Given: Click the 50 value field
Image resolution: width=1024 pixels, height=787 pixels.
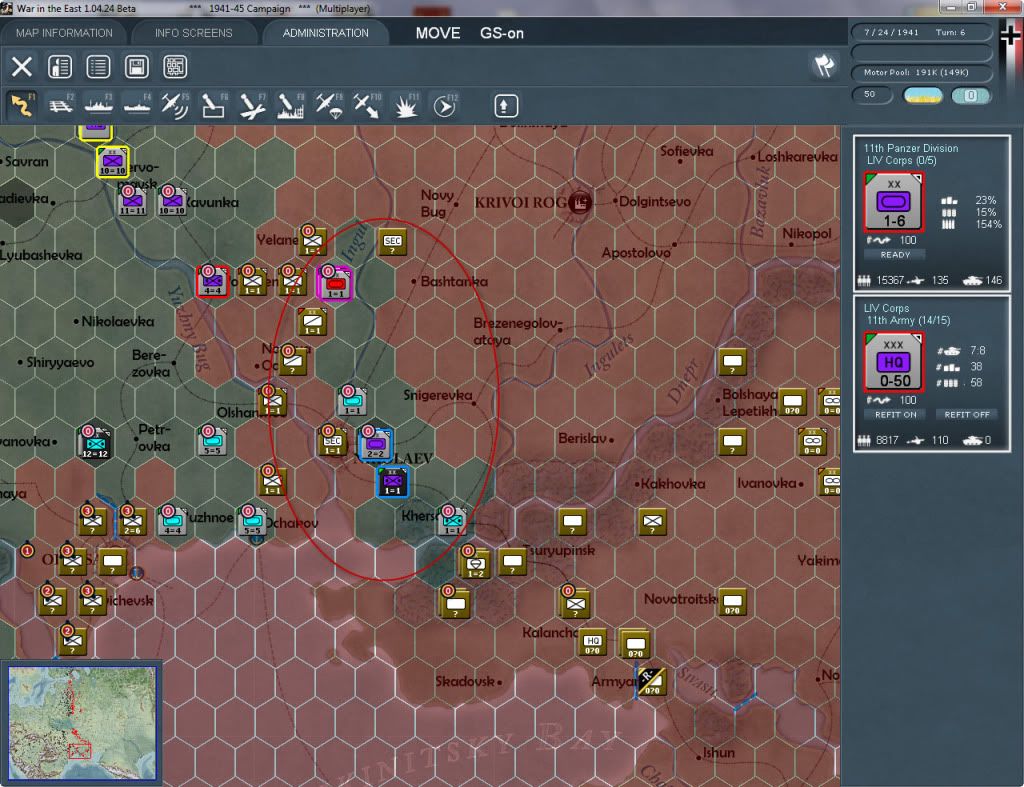Looking at the screenshot, I should (872, 95).
